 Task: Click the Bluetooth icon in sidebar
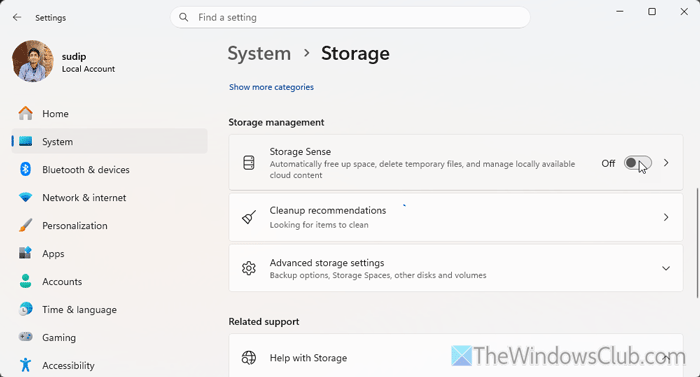click(25, 169)
